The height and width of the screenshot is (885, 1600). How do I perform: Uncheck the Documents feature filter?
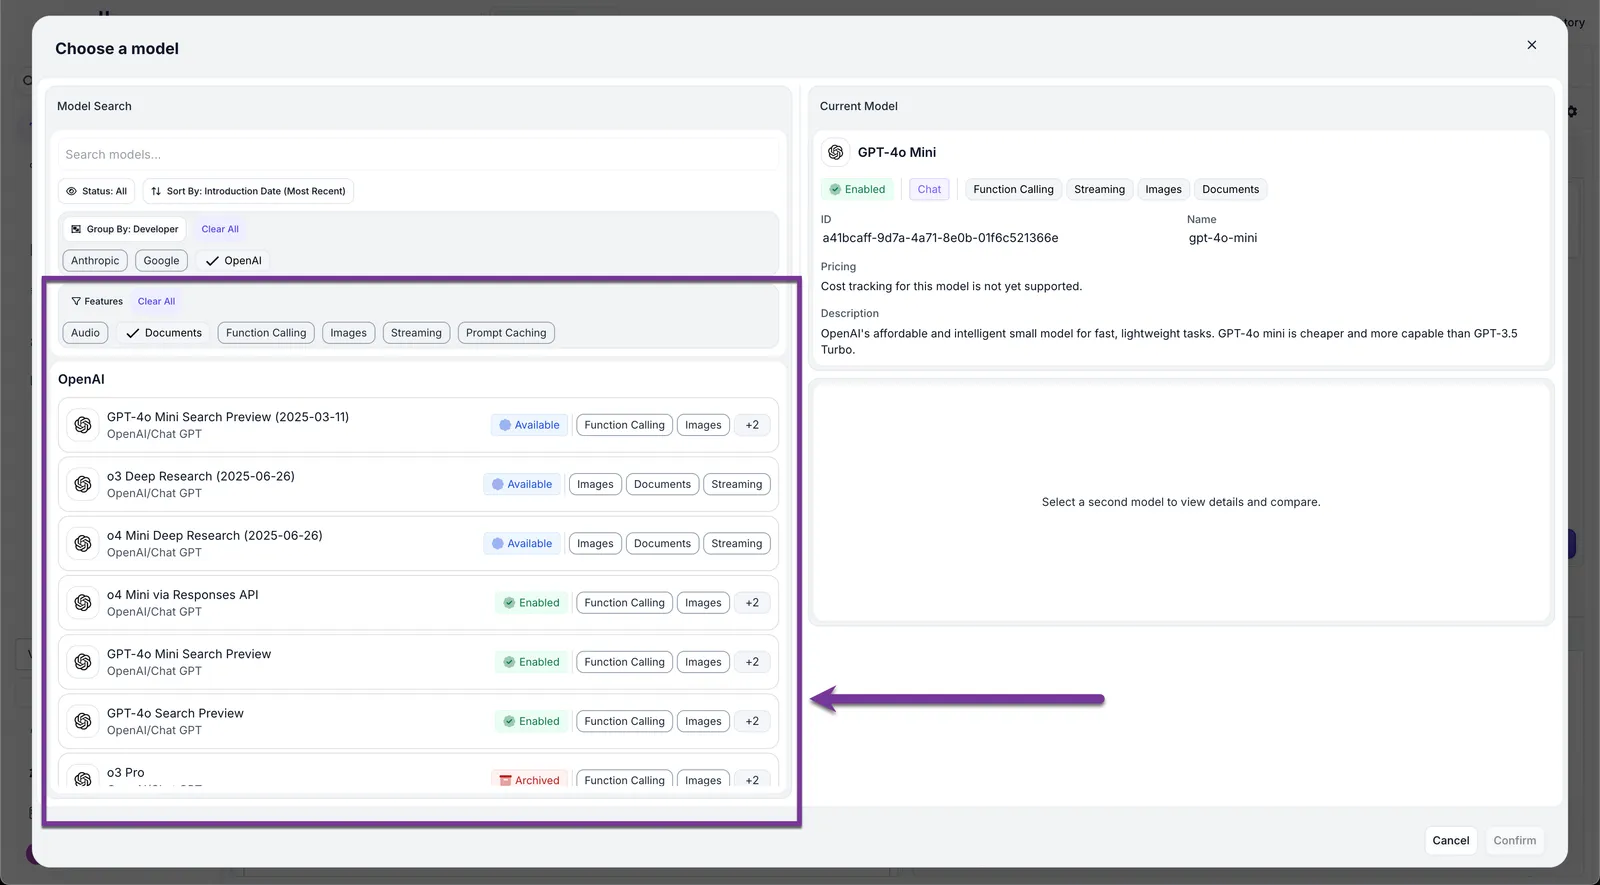click(163, 333)
